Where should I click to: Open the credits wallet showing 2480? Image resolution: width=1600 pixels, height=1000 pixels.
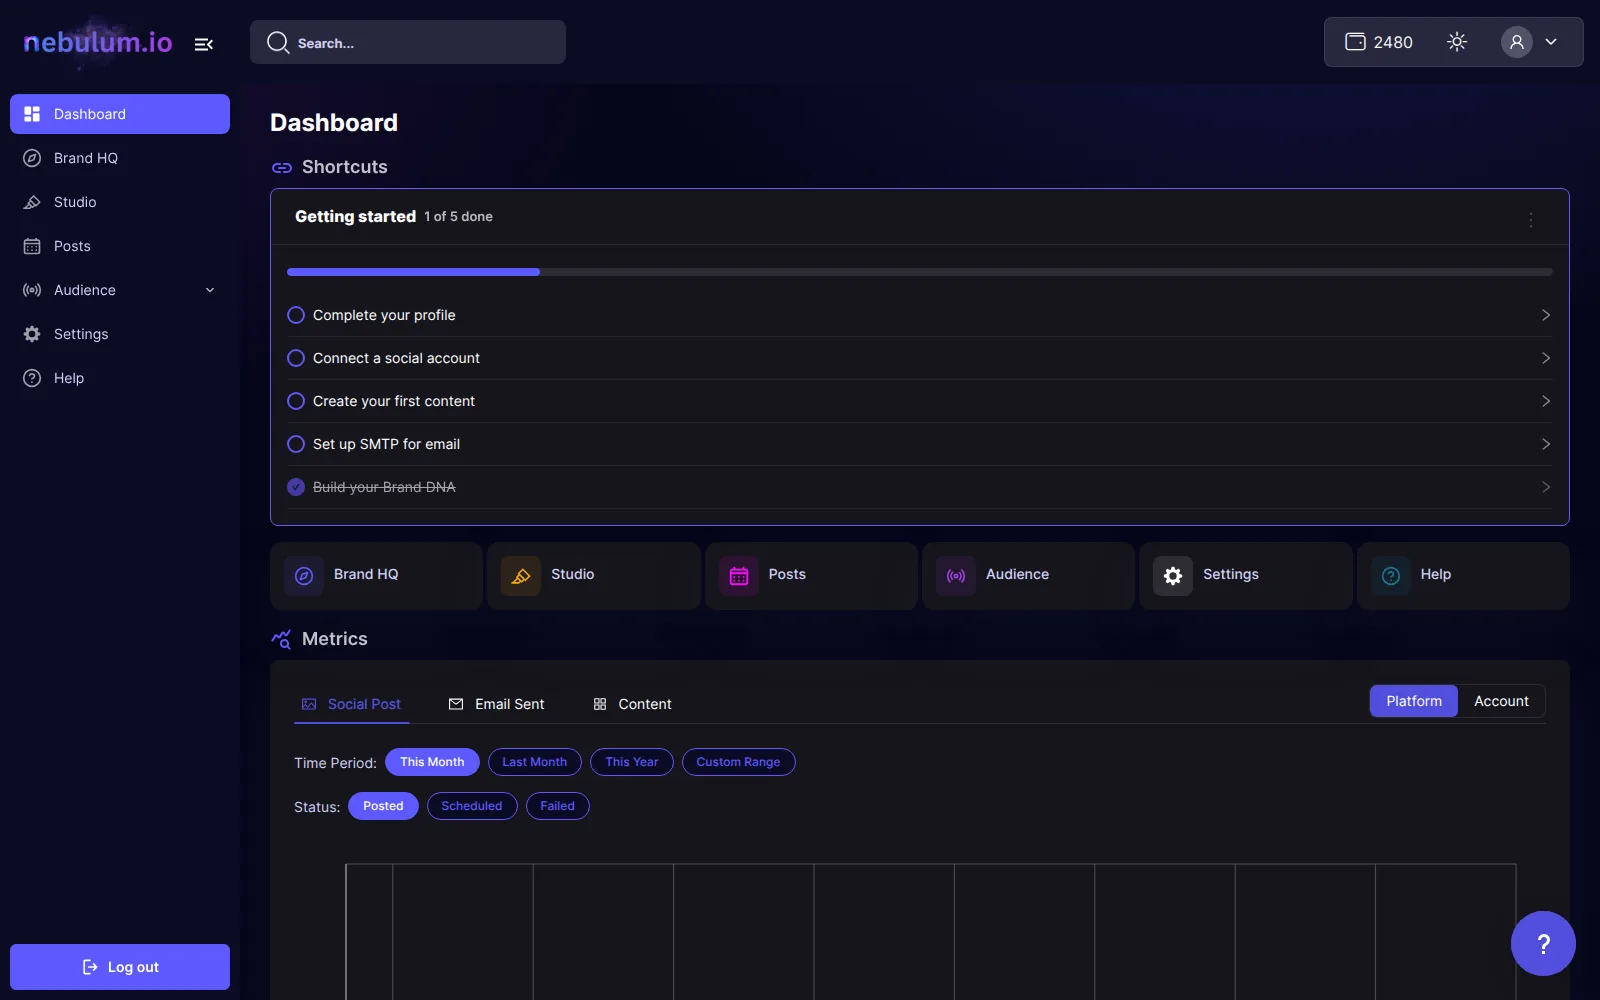[1379, 42]
